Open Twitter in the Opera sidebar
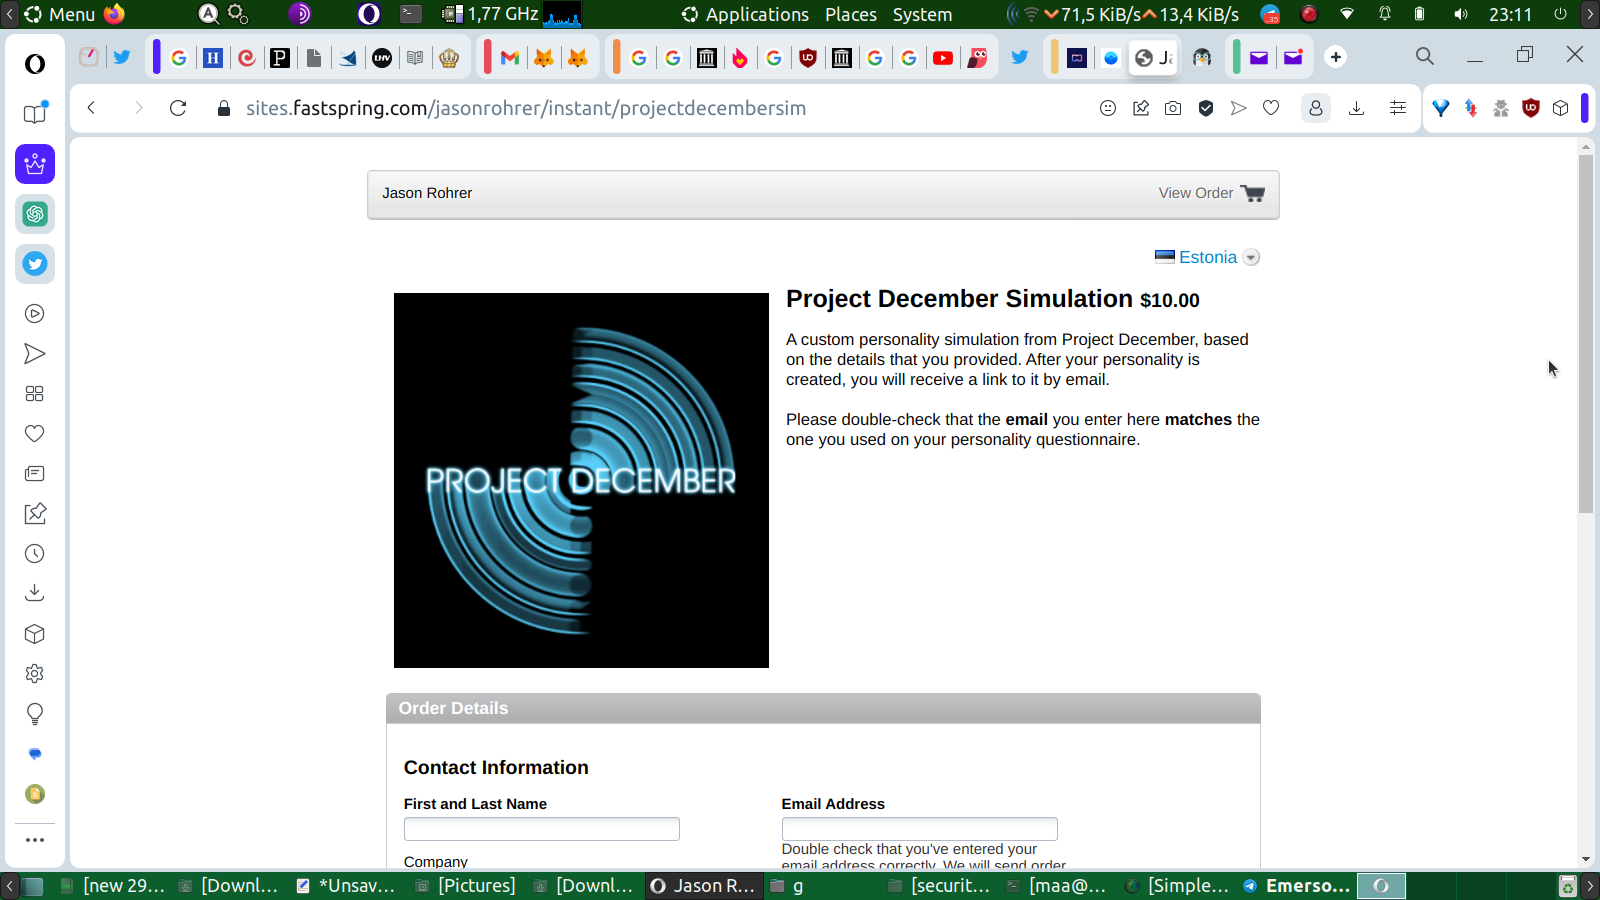The image size is (1600, 900). pyautogui.click(x=35, y=264)
